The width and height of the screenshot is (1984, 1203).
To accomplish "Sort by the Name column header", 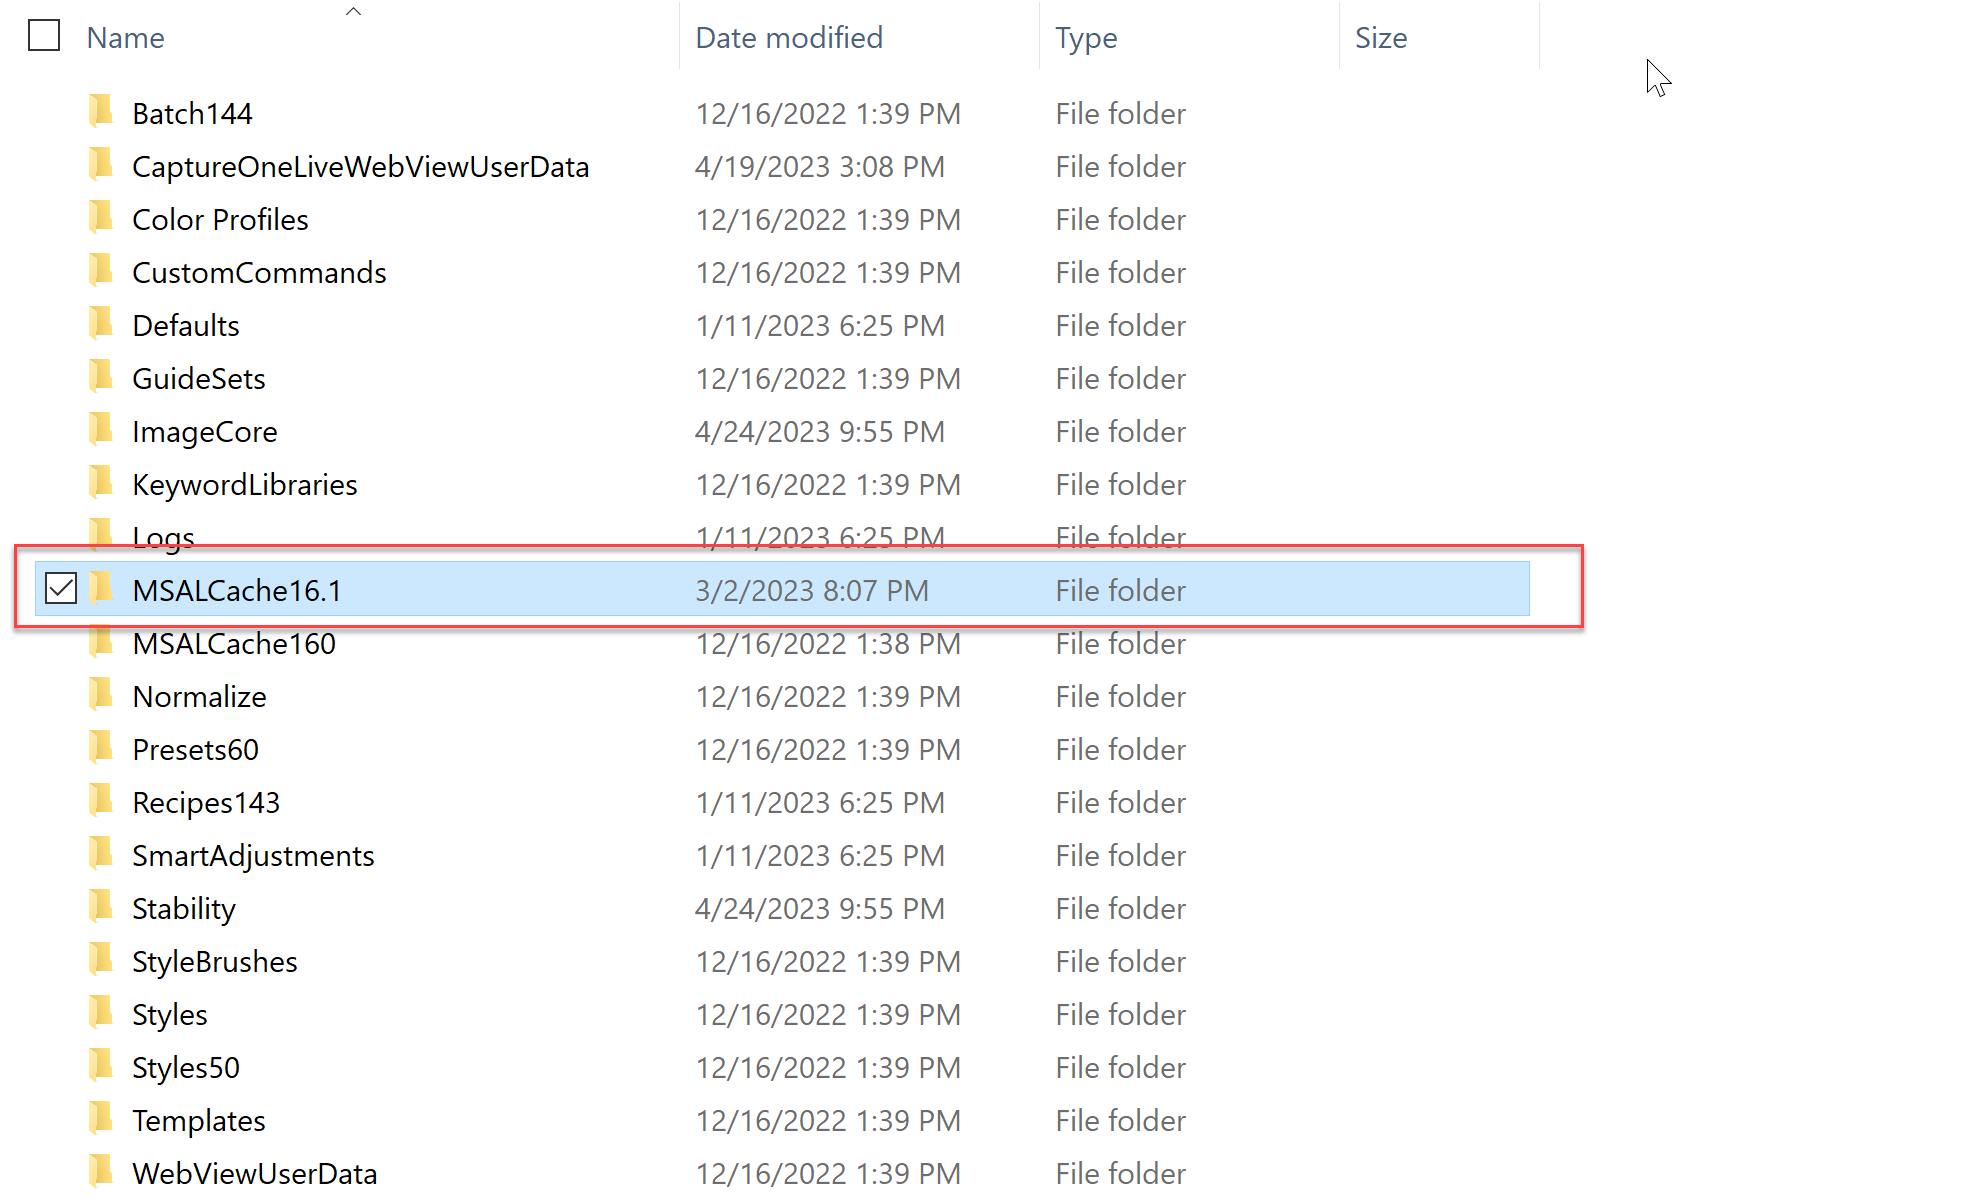I will click(125, 38).
